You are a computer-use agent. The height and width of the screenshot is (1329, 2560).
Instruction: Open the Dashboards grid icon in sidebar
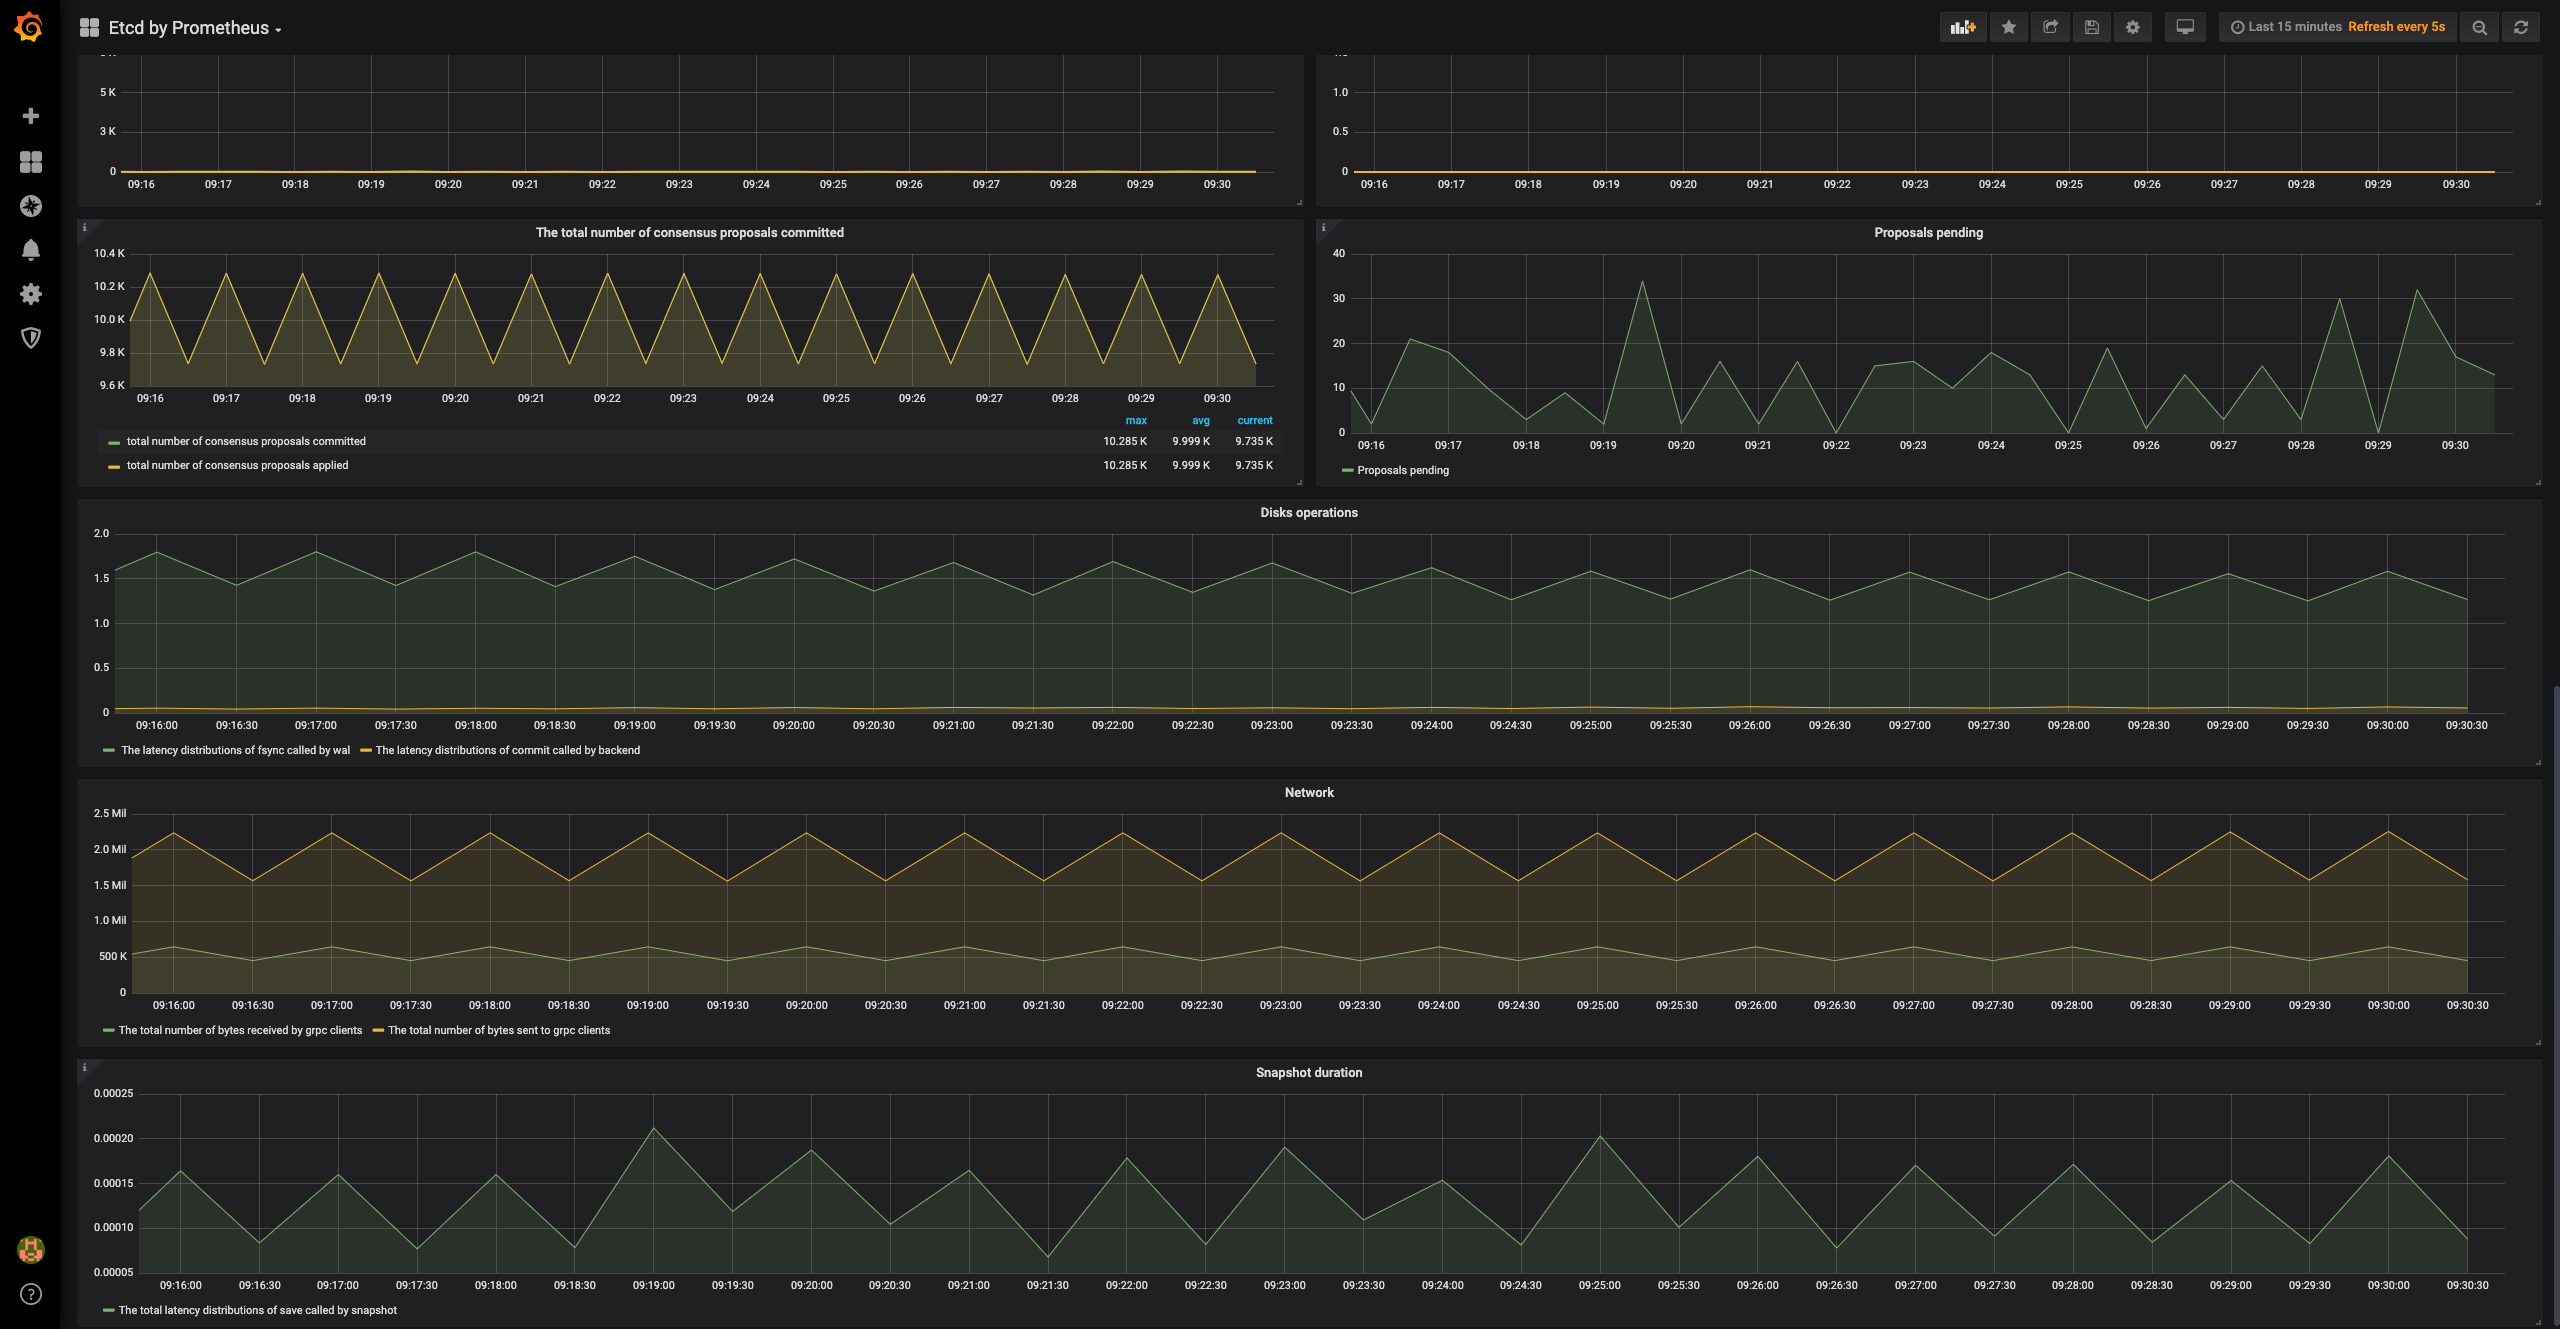click(31, 162)
